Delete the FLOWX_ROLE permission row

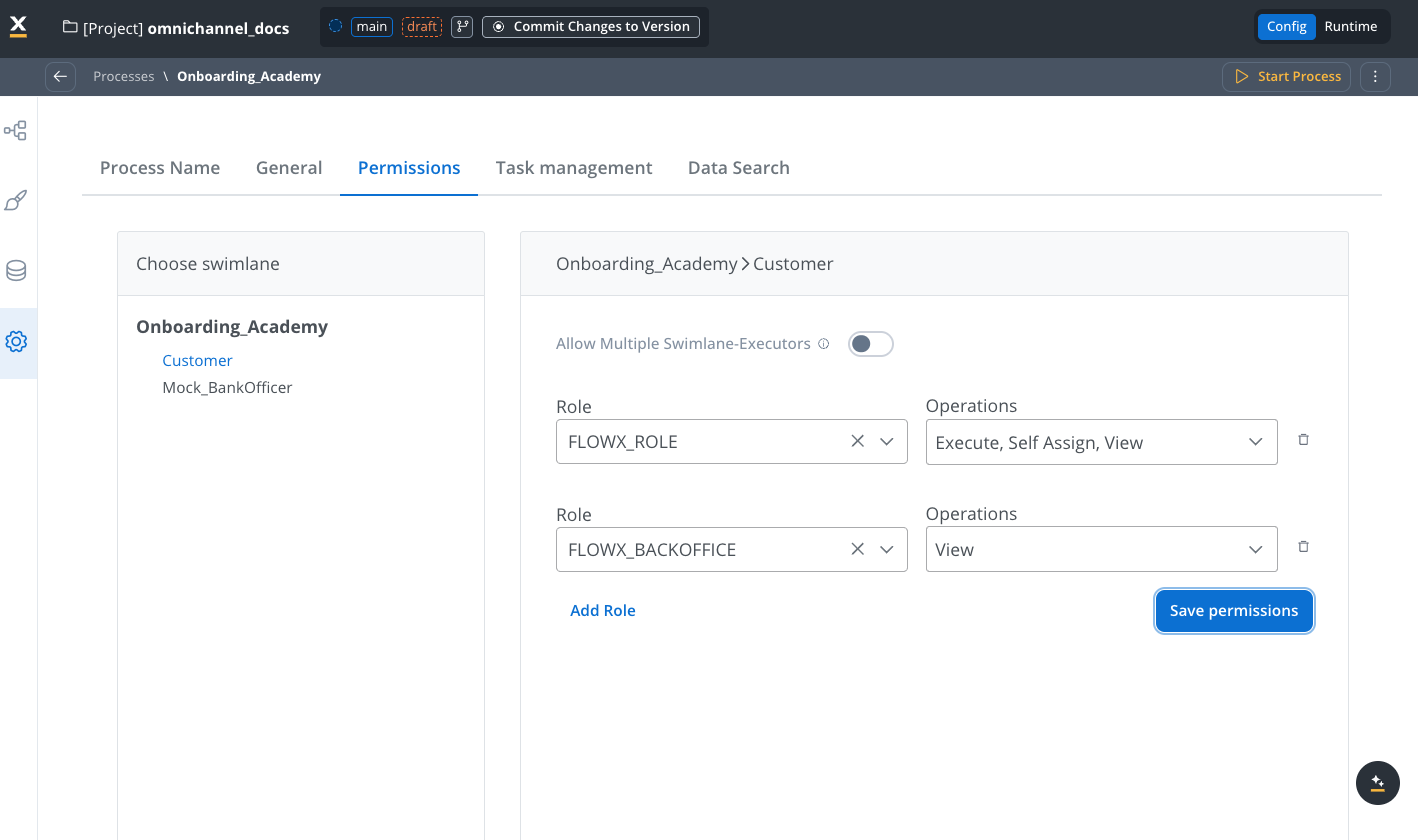(x=1303, y=440)
